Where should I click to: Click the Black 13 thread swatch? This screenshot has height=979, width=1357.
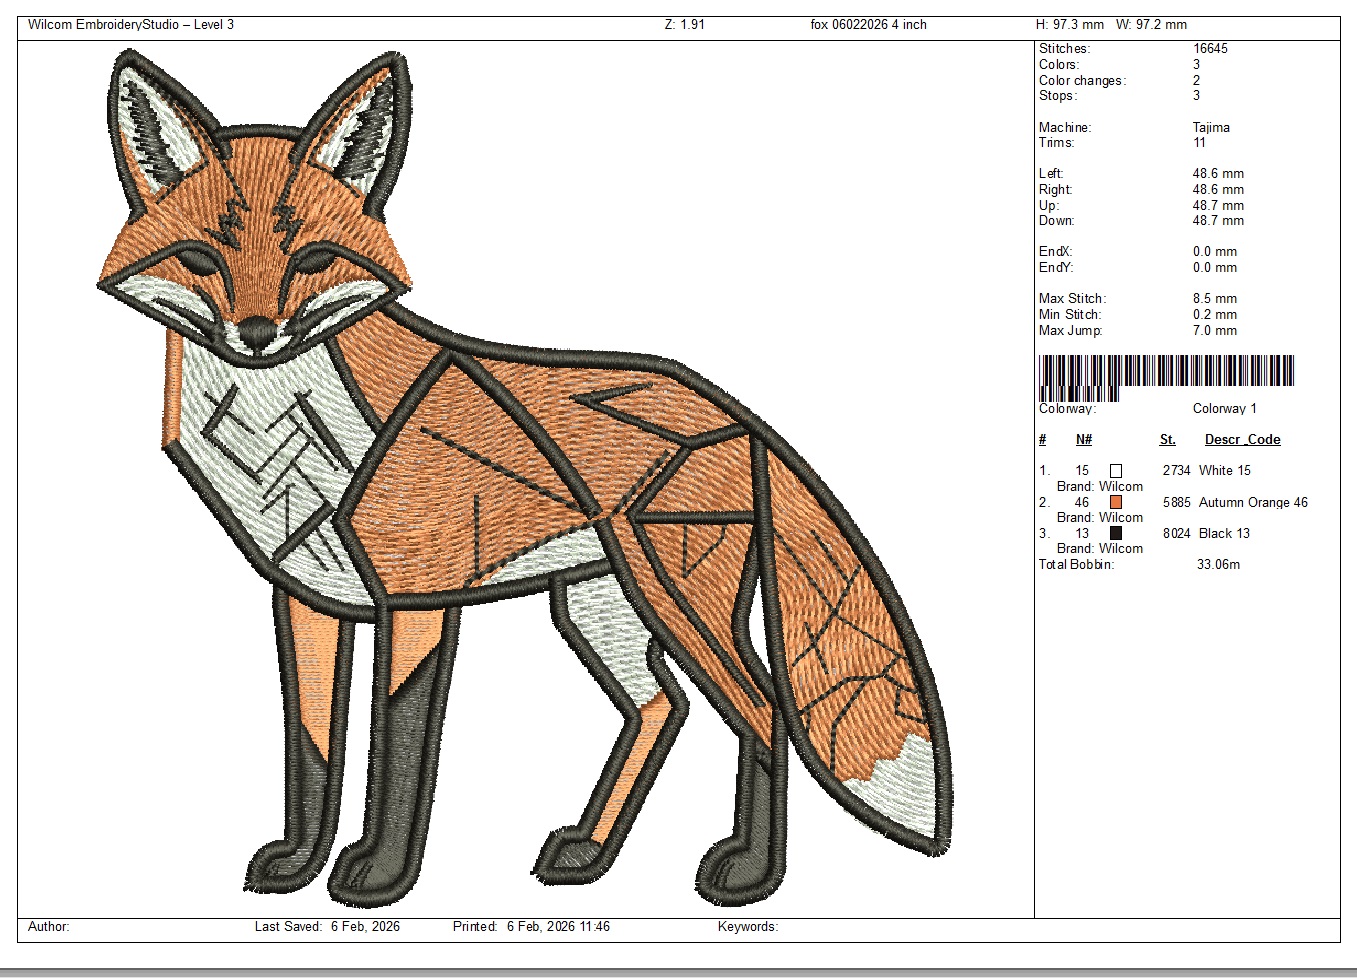(x=1116, y=533)
